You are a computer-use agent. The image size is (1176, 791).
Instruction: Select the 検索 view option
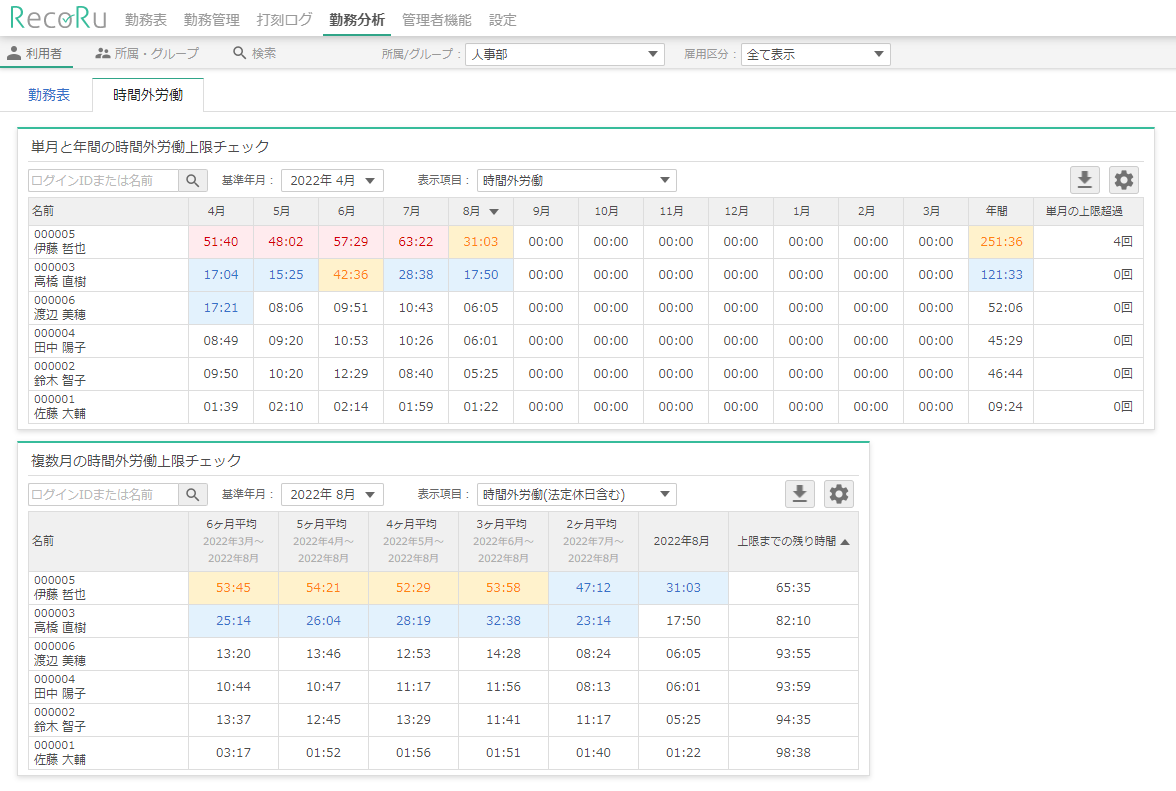(254, 54)
